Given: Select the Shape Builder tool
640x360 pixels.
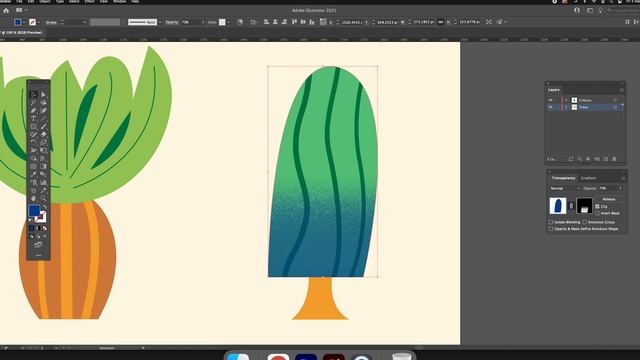Looking at the screenshot, I should point(33,158).
